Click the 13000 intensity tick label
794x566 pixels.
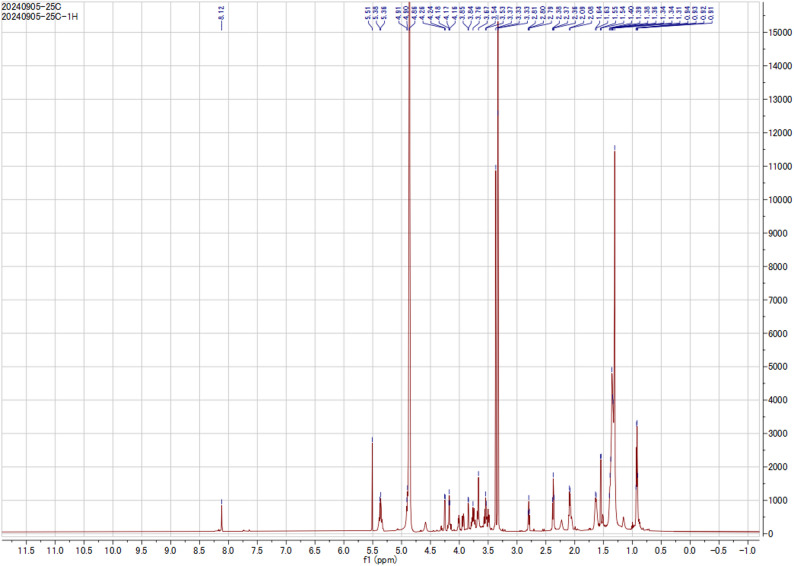[781, 99]
